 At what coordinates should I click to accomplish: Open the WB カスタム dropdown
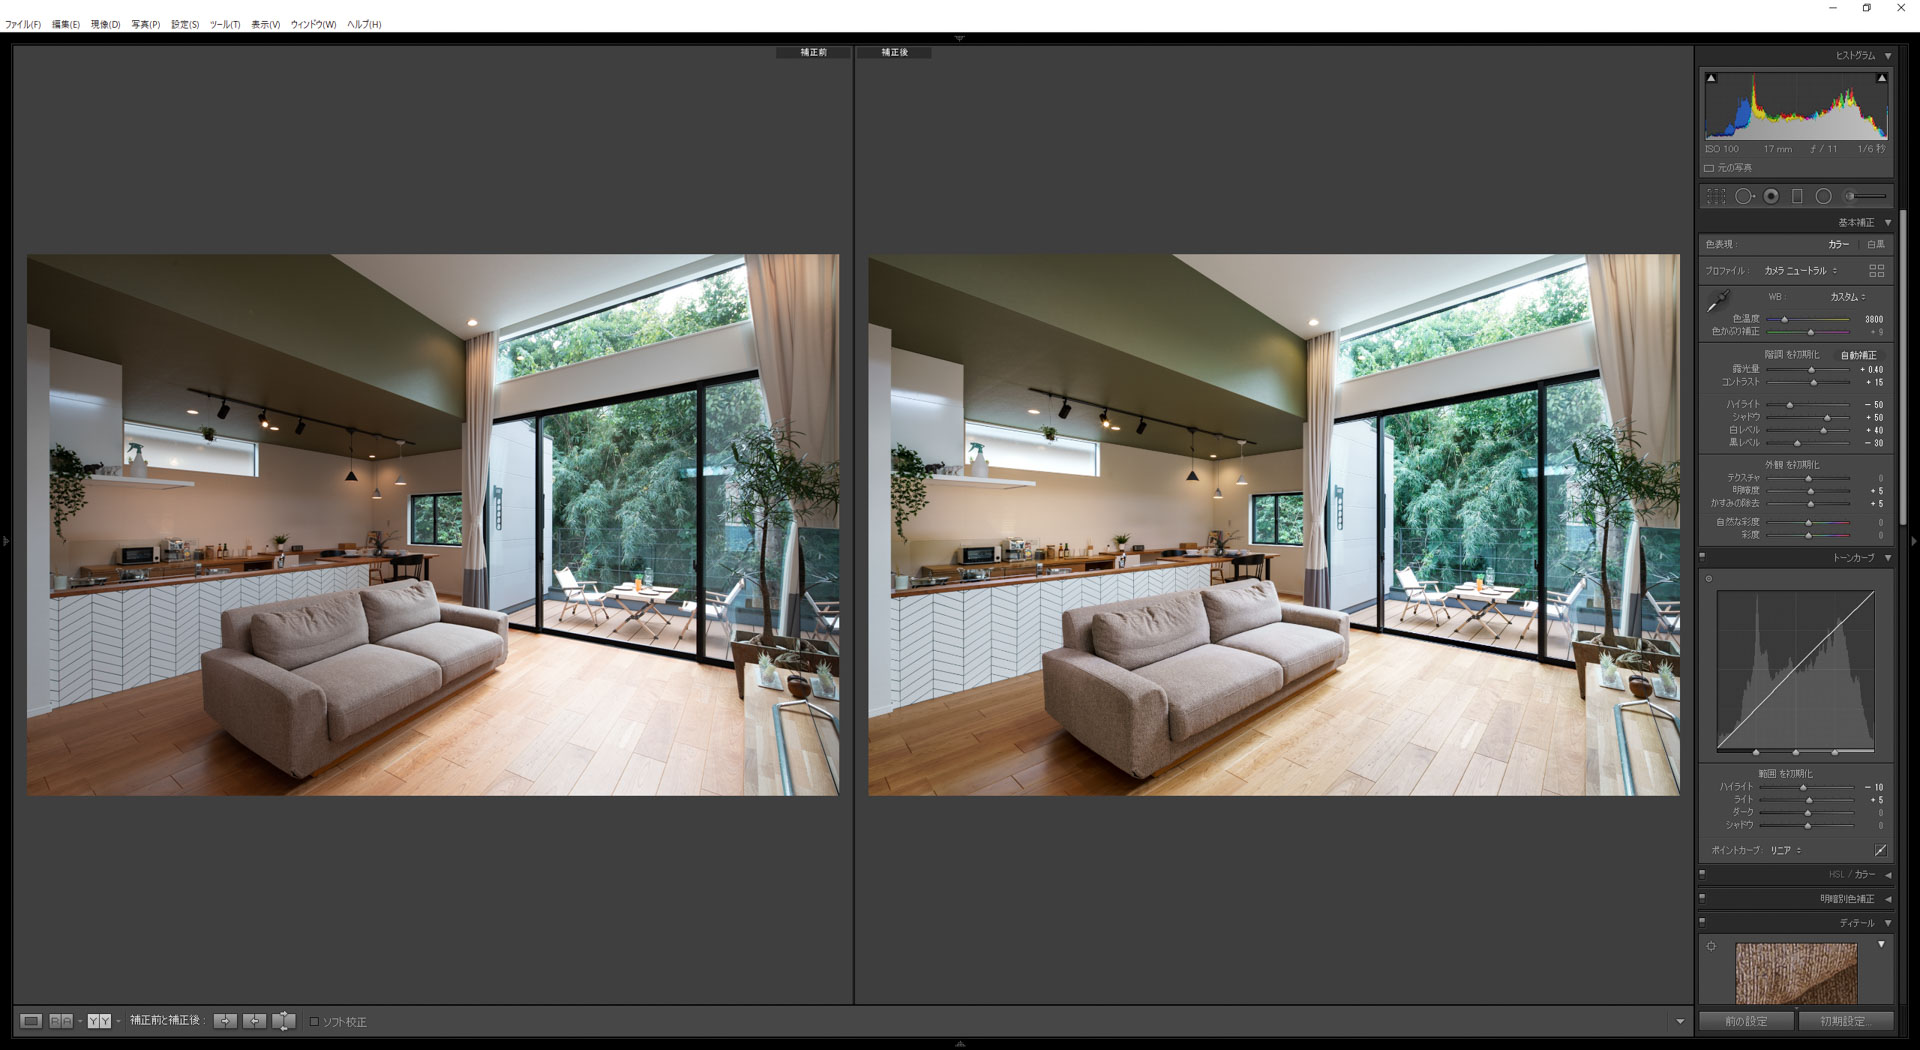pyautogui.click(x=1847, y=297)
